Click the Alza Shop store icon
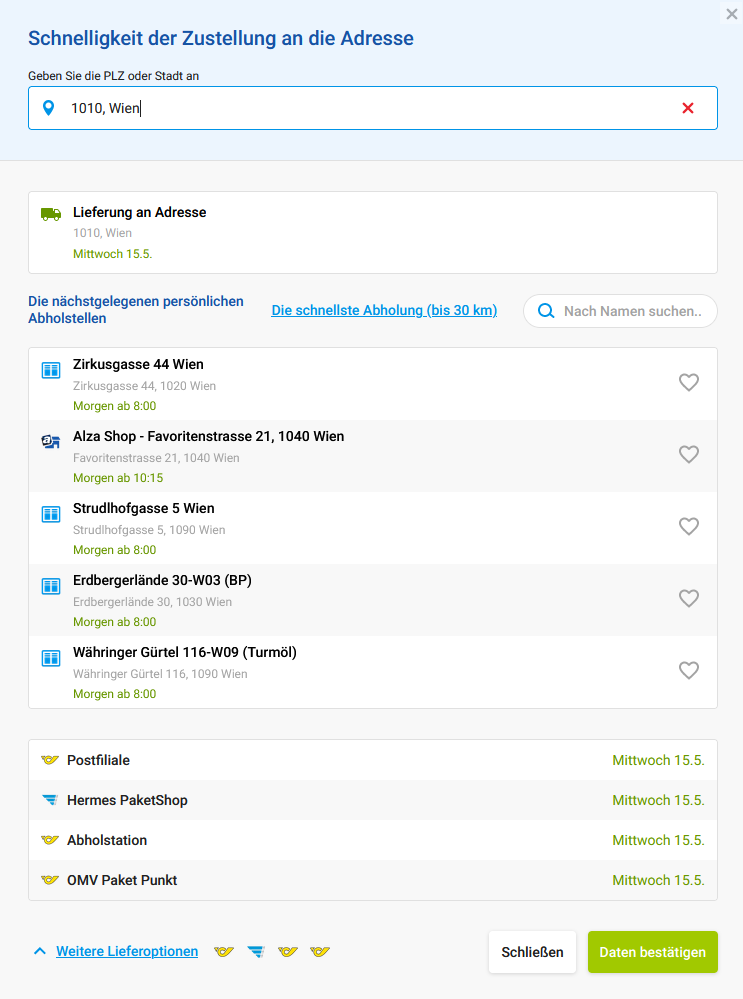The width and height of the screenshot is (743, 999). click(x=51, y=441)
